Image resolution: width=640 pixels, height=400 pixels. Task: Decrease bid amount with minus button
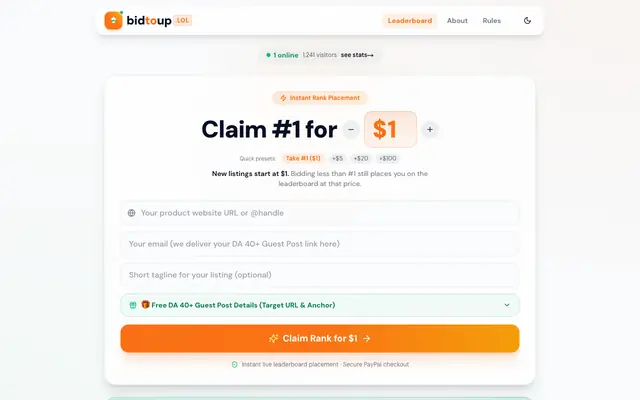(x=351, y=129)
